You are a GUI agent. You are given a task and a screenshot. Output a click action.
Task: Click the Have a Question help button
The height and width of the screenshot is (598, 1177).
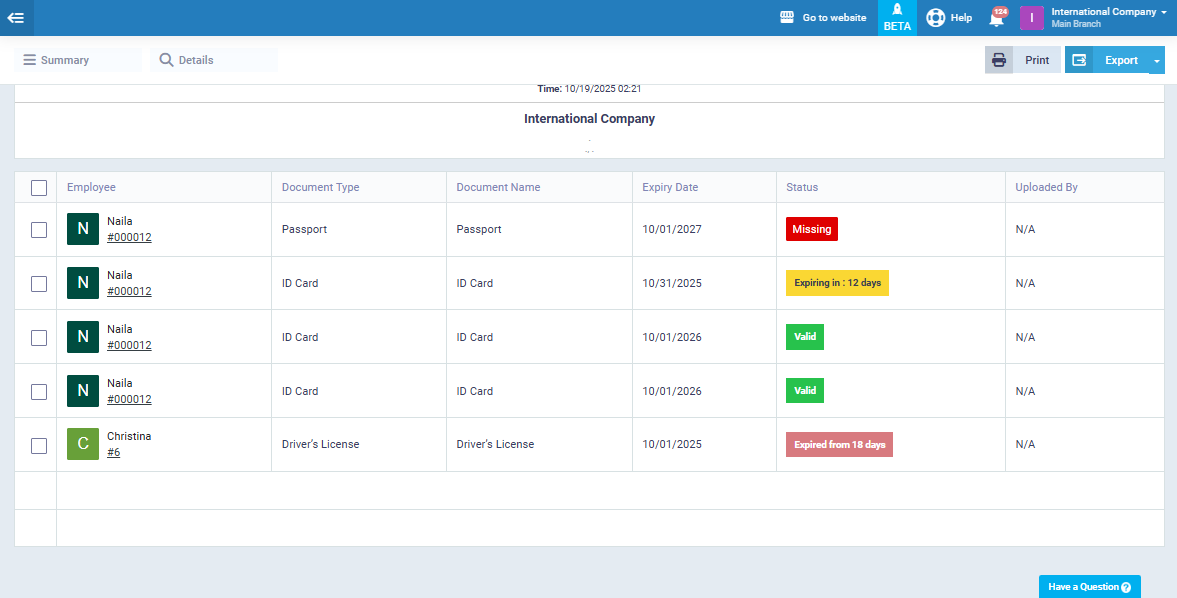1089,587
